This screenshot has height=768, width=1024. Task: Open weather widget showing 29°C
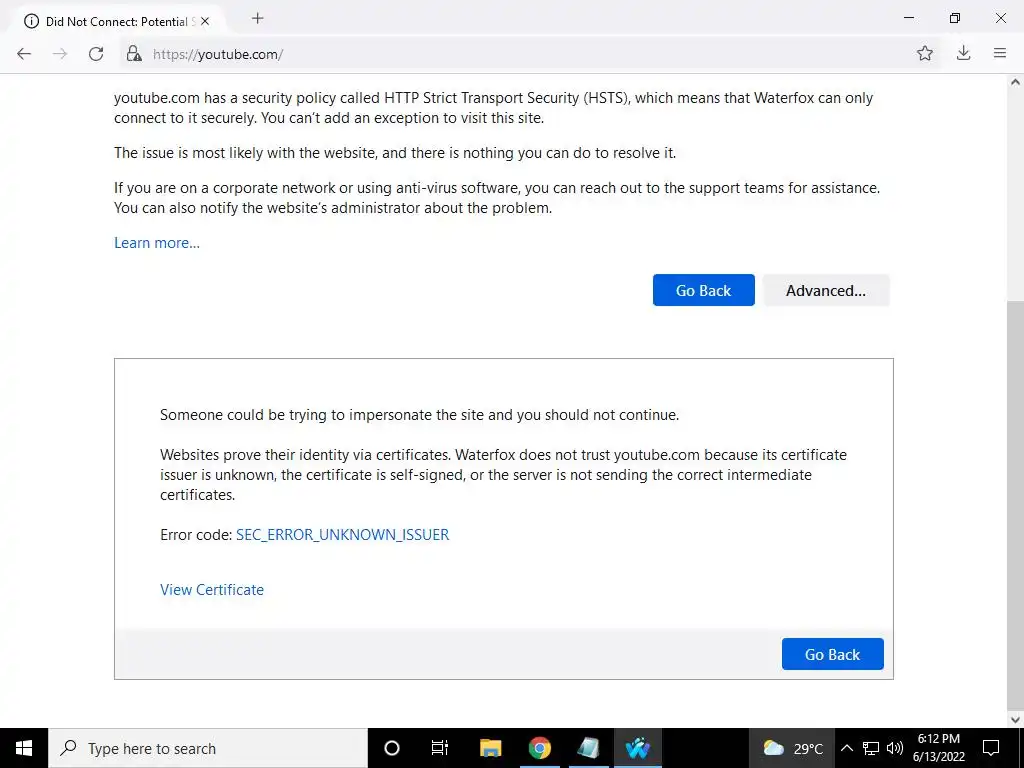click(793, 748)
